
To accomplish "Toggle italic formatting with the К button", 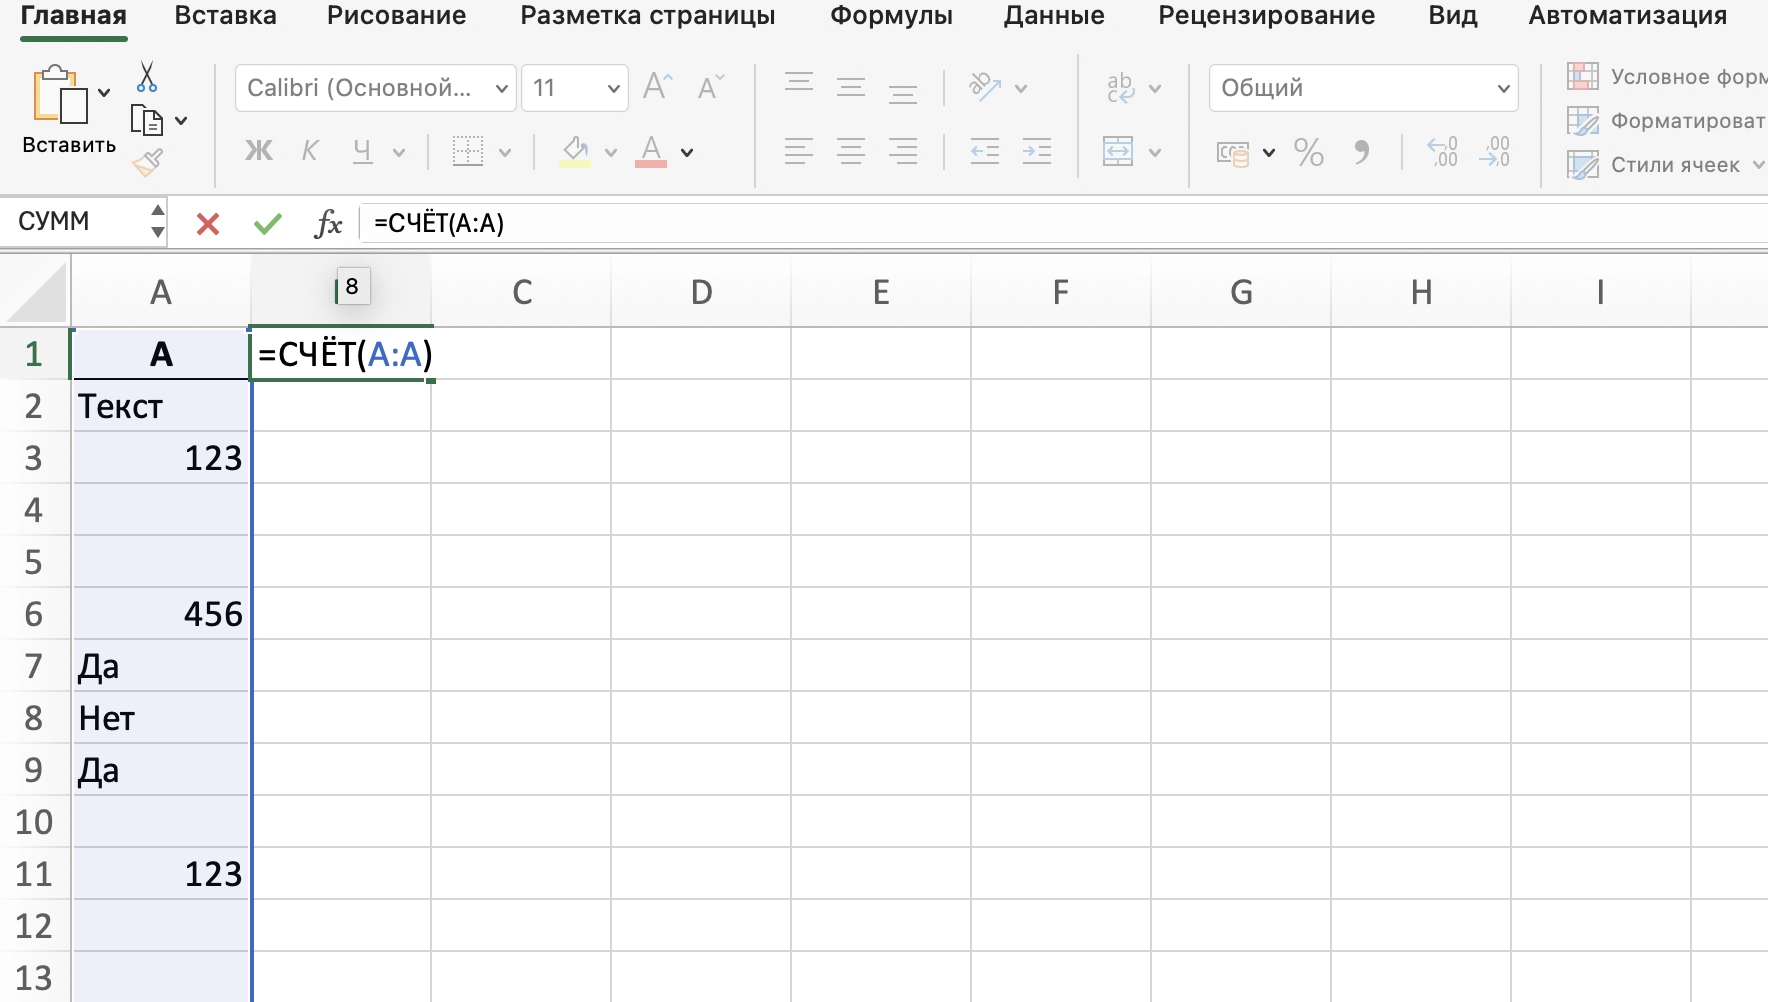I will [310, 151].
